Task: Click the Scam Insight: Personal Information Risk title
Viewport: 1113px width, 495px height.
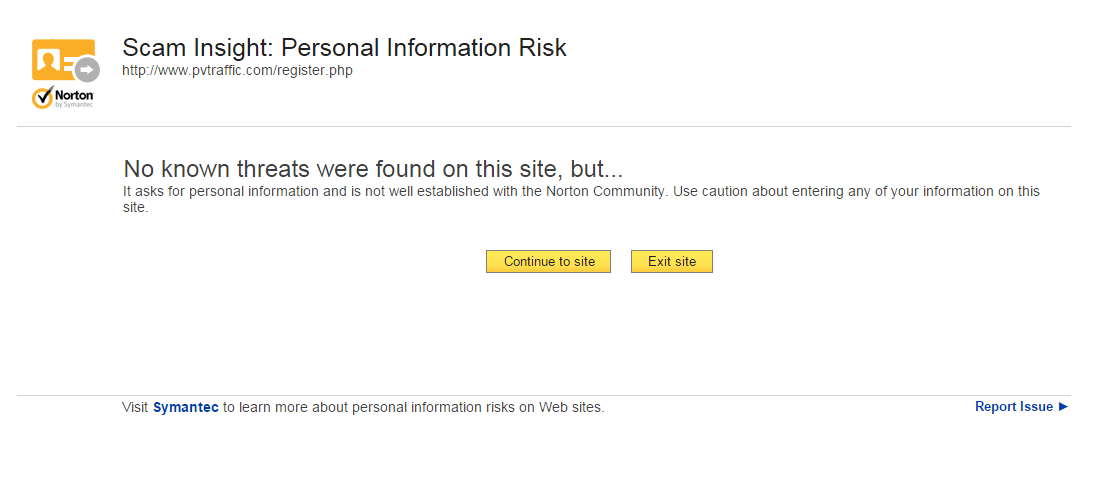Action: click(344, 47)
